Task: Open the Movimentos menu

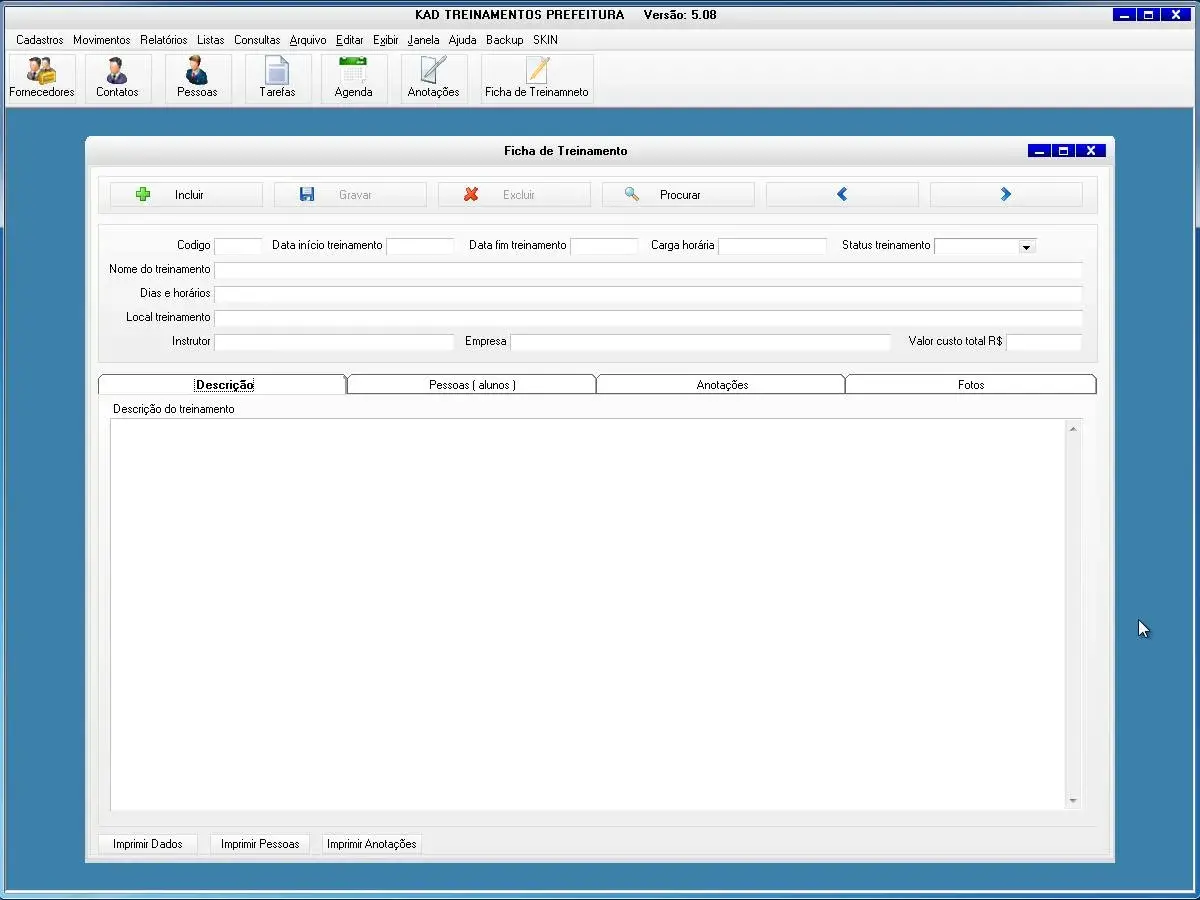Action: [102, 40]
